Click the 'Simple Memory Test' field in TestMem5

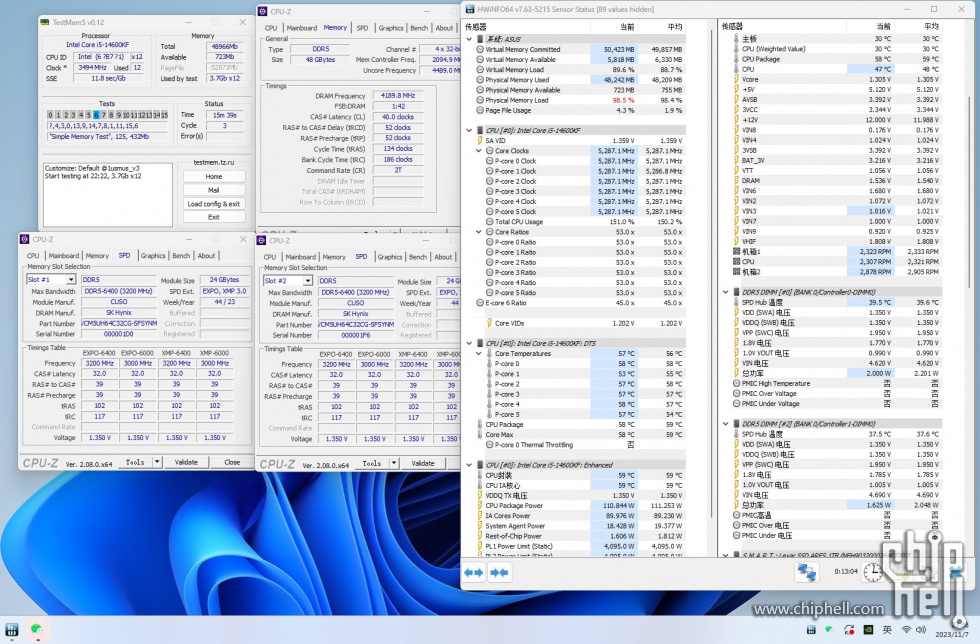108,136
